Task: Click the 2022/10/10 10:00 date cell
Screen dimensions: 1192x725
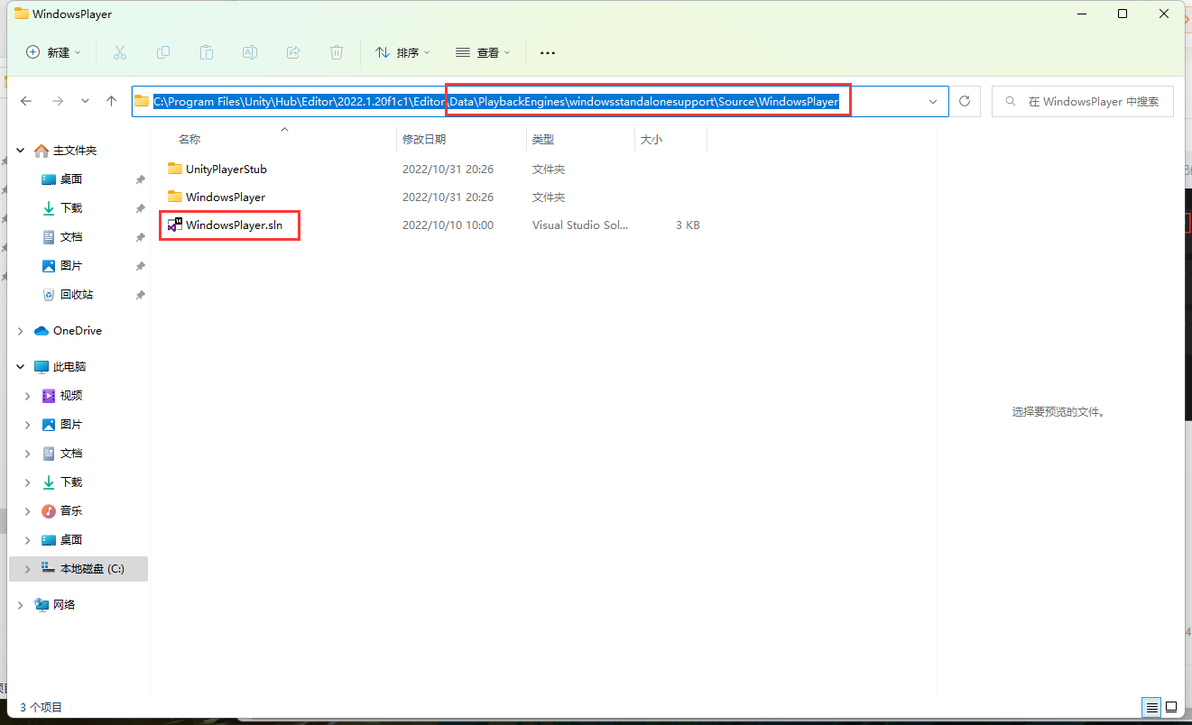Action: point(448,225)
